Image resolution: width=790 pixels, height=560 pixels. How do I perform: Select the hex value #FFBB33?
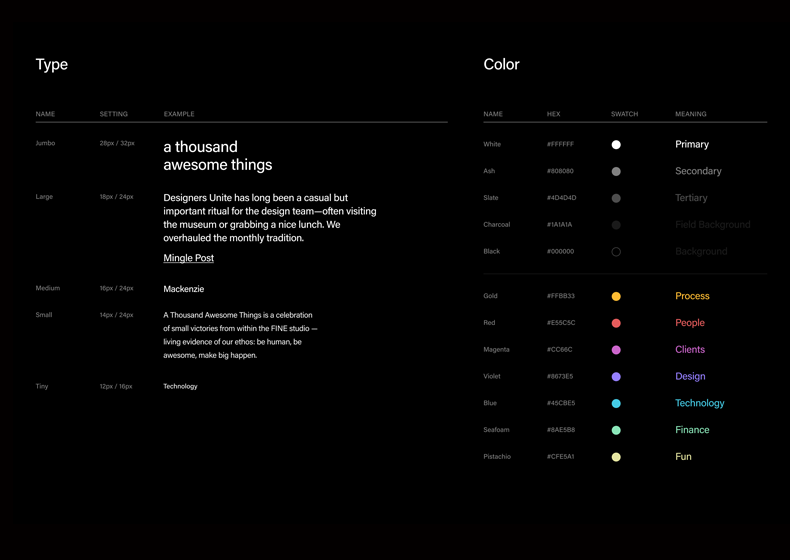(561, 296)
